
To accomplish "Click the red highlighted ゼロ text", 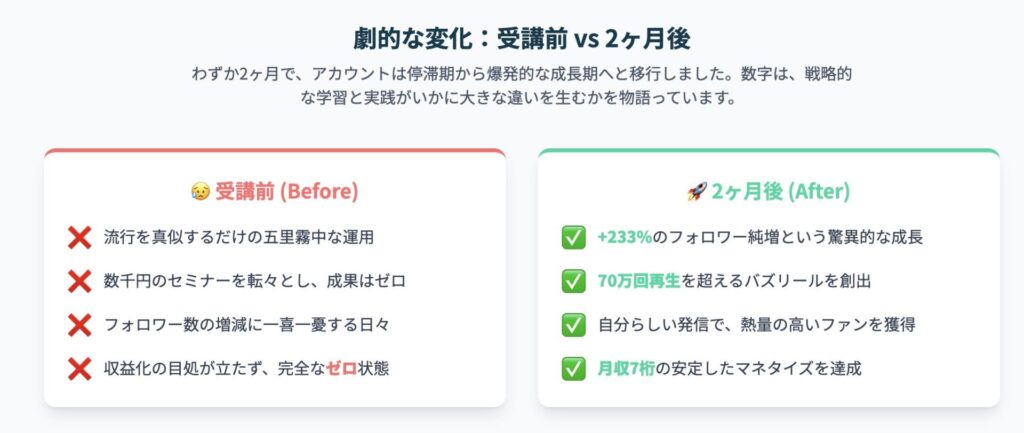I will (x=341, y=368).
